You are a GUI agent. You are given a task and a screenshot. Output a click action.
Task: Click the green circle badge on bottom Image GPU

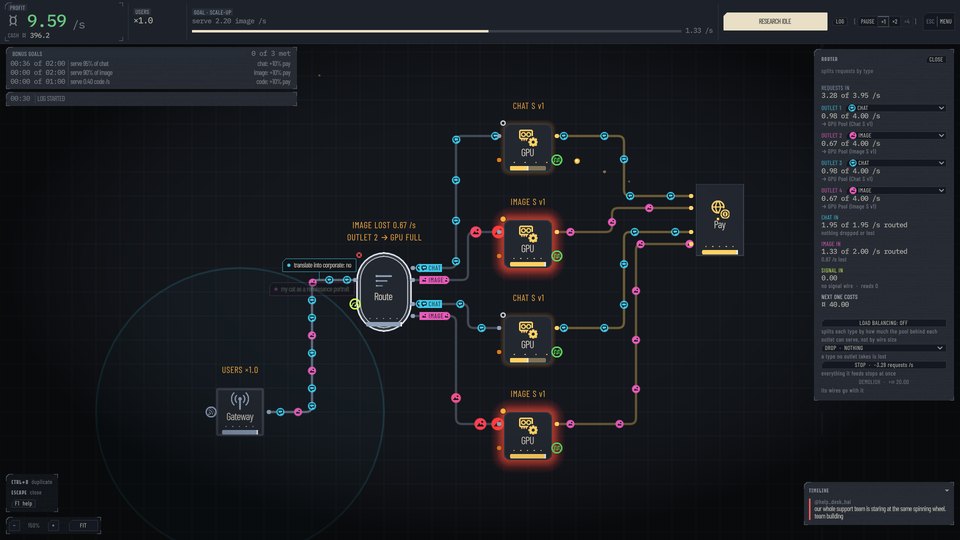(557, 448)
